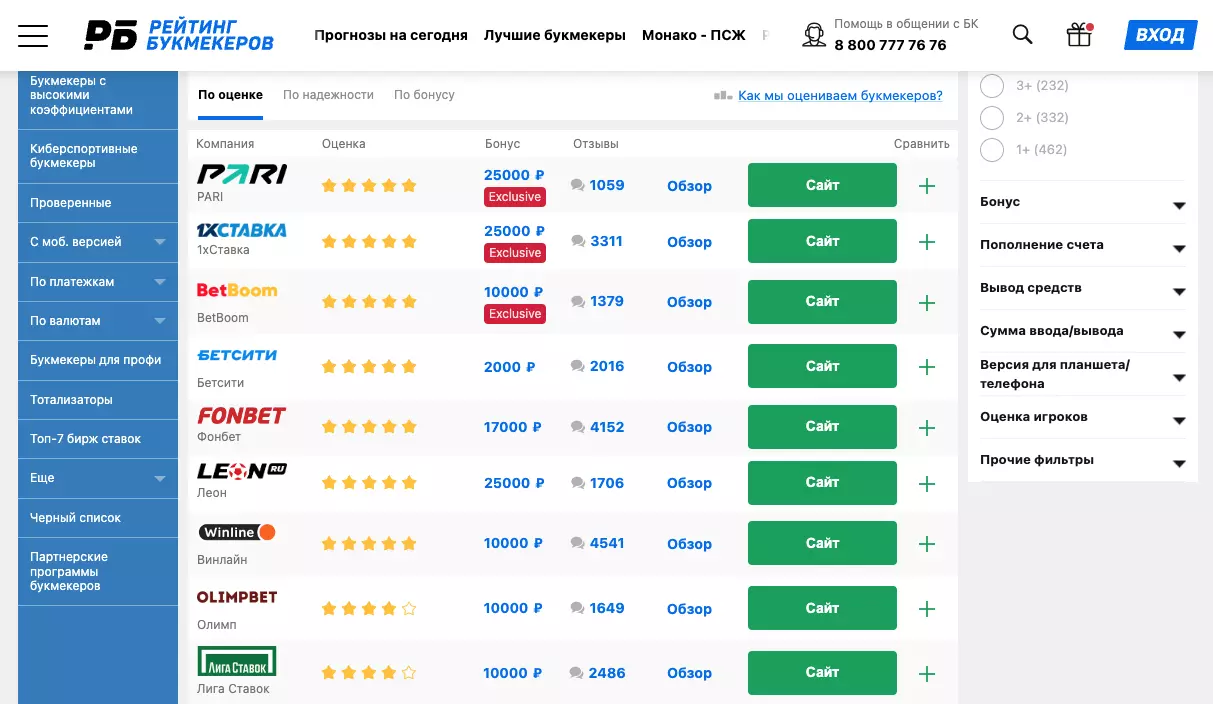Switch to the По надежности tab
1213x704 pixels.
pos(328,94)
